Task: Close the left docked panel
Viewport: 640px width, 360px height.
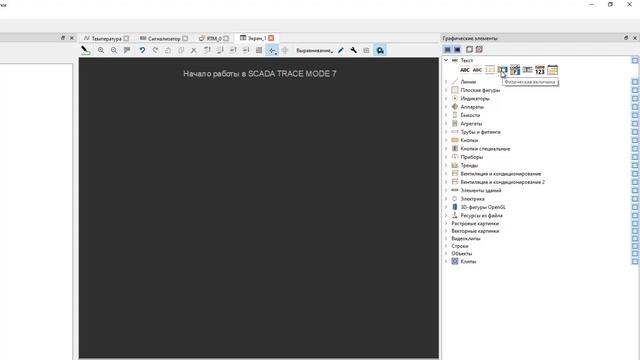Action: 72,38
